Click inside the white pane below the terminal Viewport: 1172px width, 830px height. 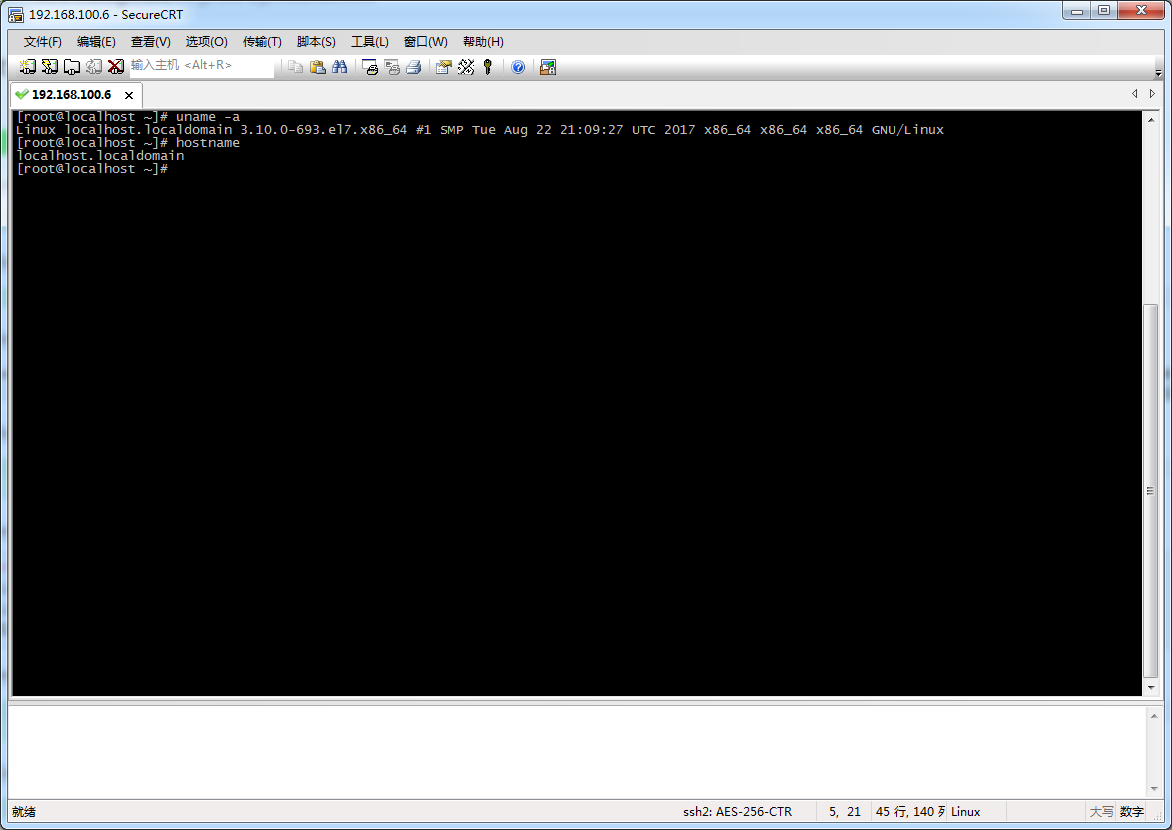click(x=577, y=751)
